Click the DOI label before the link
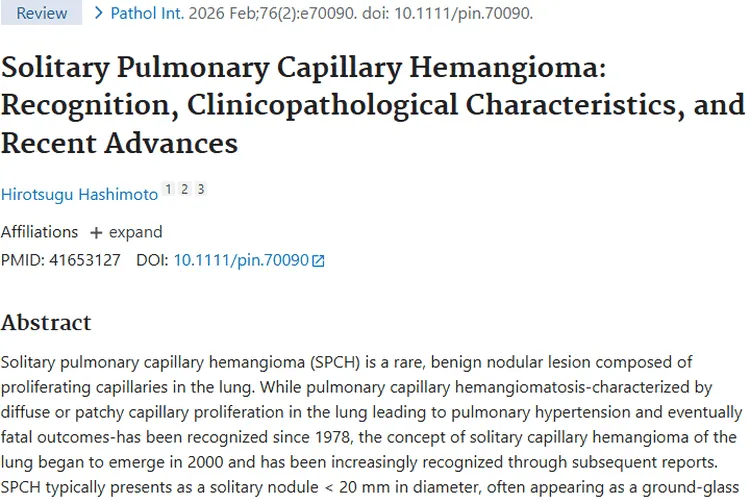 152,260
